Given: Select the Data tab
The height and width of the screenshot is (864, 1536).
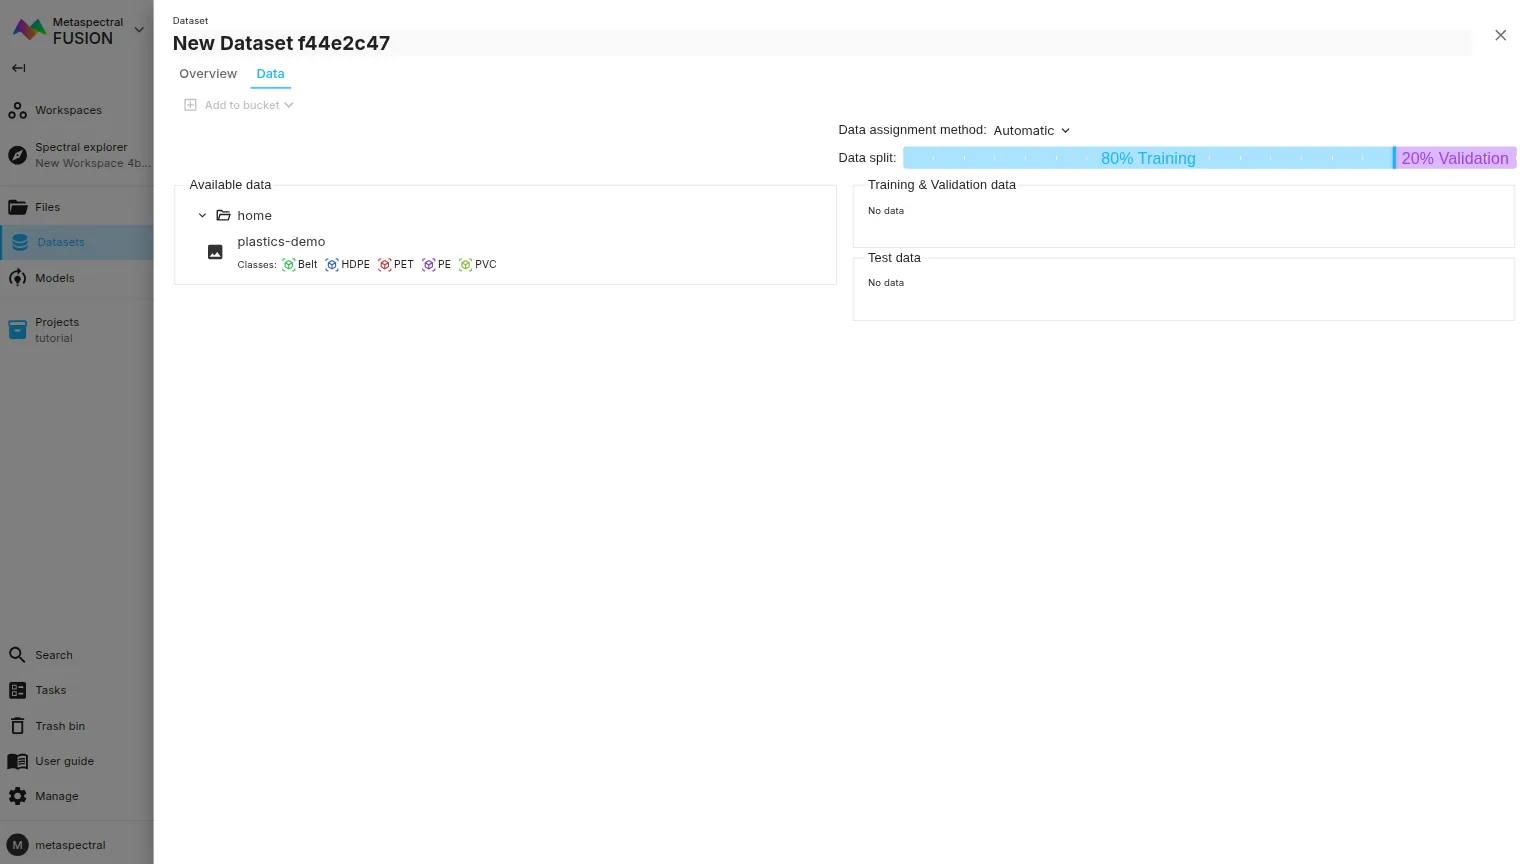Looking at the screenshot, I should tap(270, 74).
